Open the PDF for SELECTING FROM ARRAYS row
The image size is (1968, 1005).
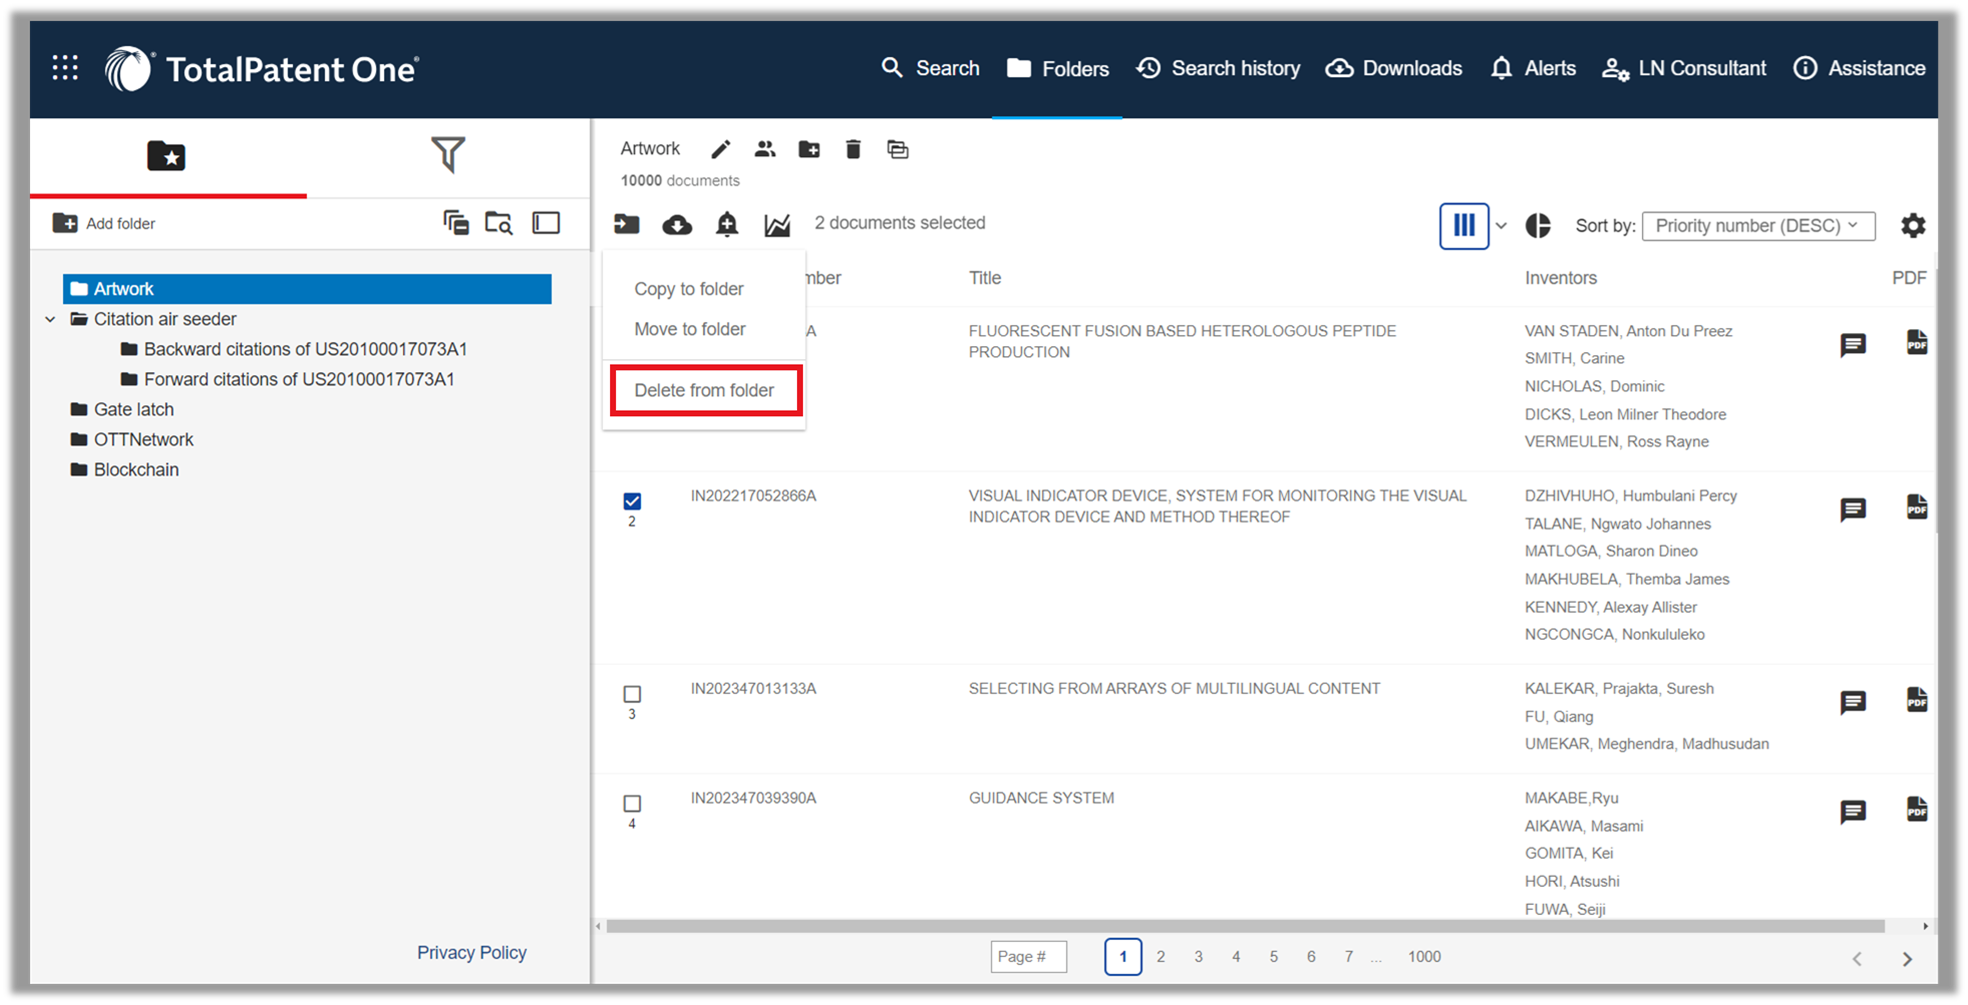point(1916,699)
